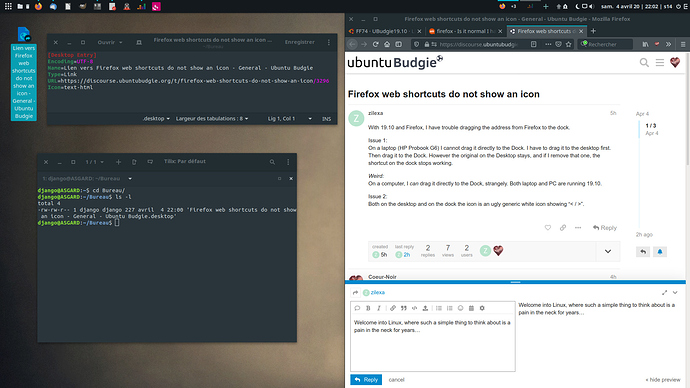Open the composer gear options menu
Screen dimensions: 690x388
[482, 308]
